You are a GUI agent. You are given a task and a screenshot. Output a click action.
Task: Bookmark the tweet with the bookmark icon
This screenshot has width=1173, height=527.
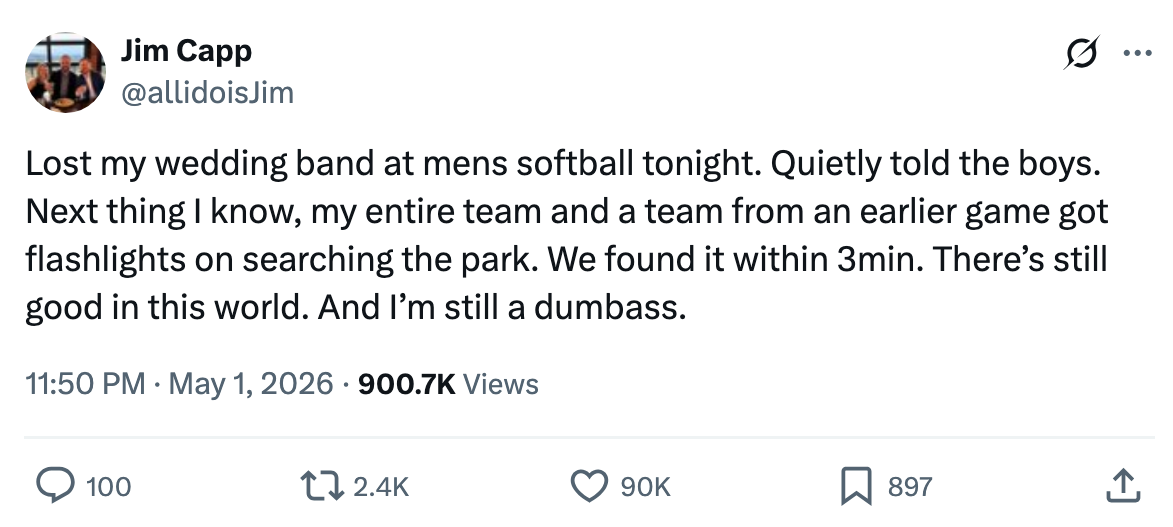[857, 486]
